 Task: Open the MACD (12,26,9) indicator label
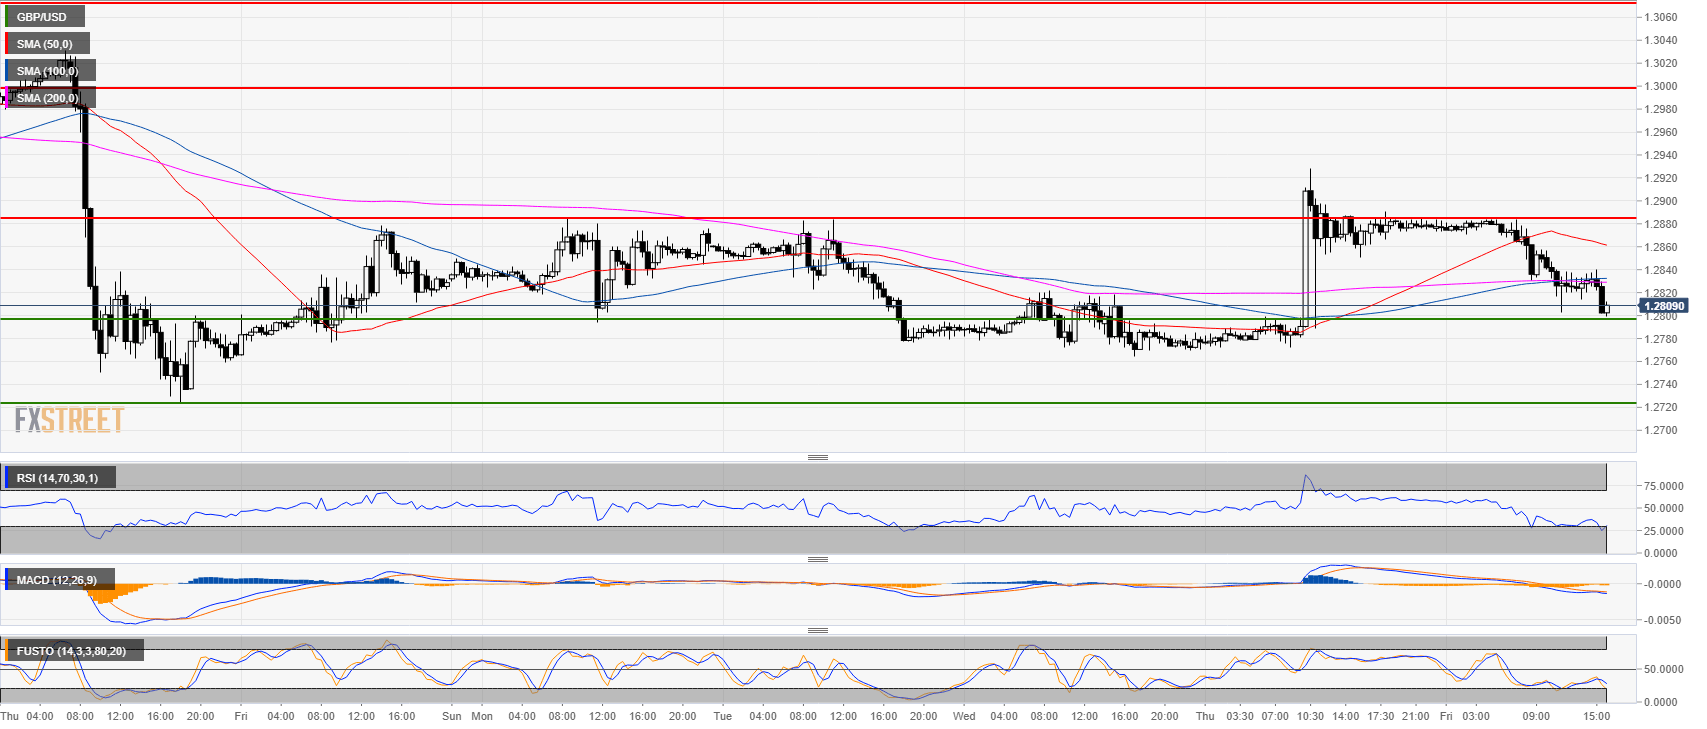[x=57, y=580]
